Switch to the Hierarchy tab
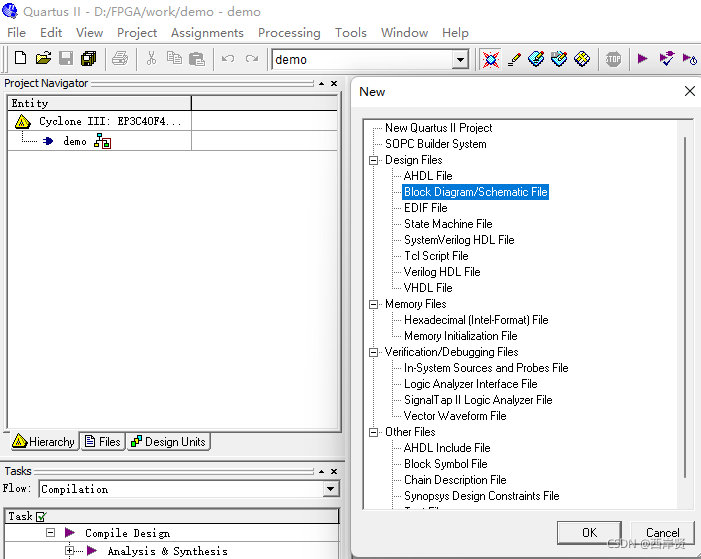Screen dimensions: 701x559 pyautogui.click(x=44, y=441)
